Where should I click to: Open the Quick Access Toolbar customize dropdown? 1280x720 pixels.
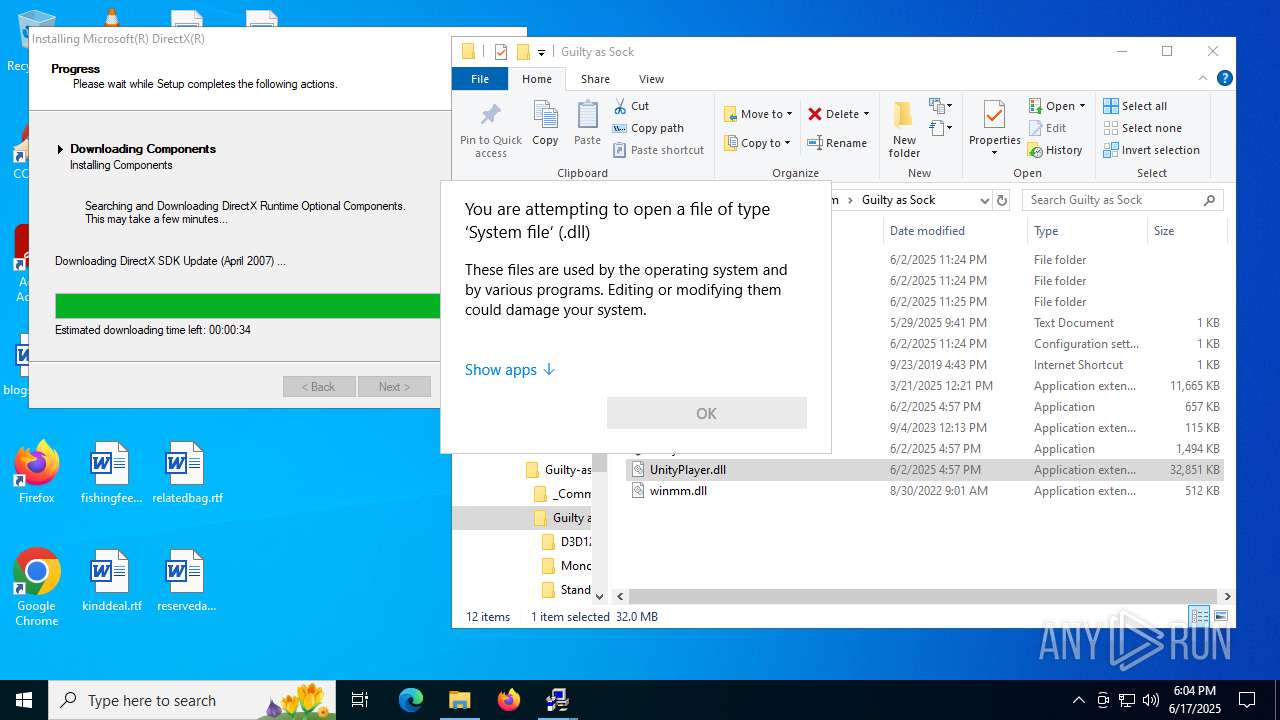(541, 52)
